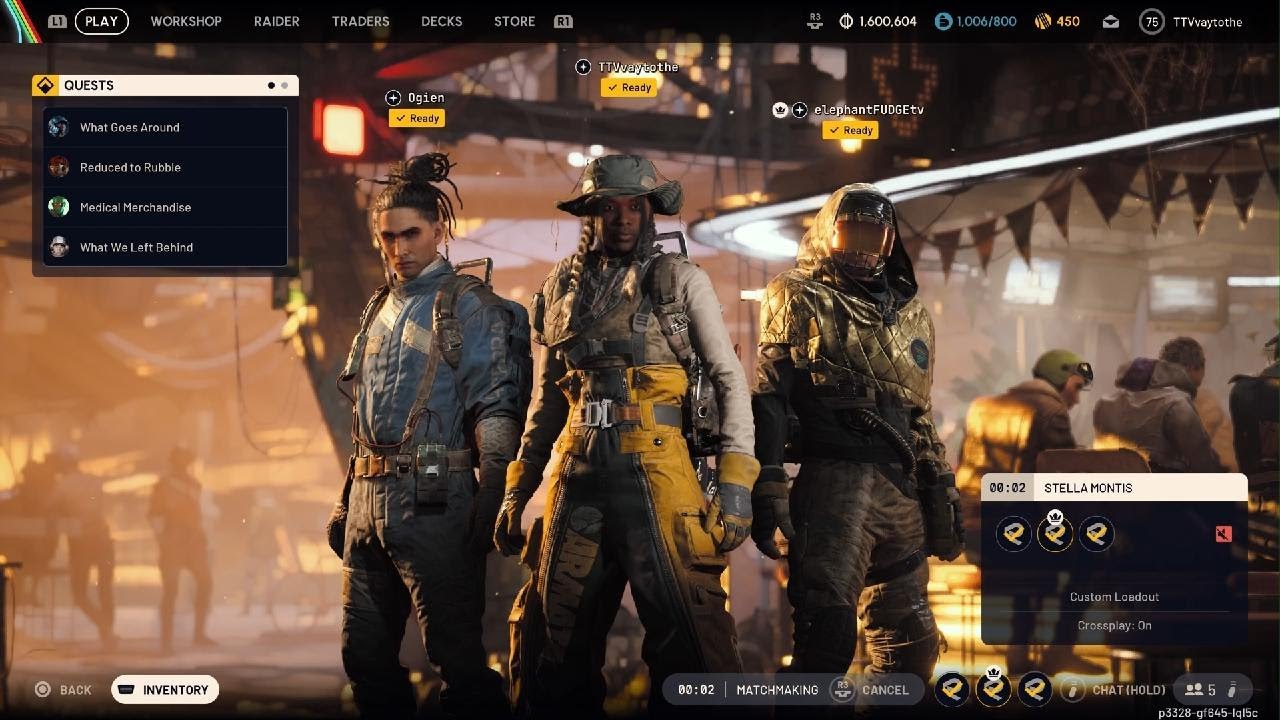Image resolution: width=1280 pixels, height=720 pixels.
Task: Toggle the red muted microphone icon
Action: (x=1223, y=534)
